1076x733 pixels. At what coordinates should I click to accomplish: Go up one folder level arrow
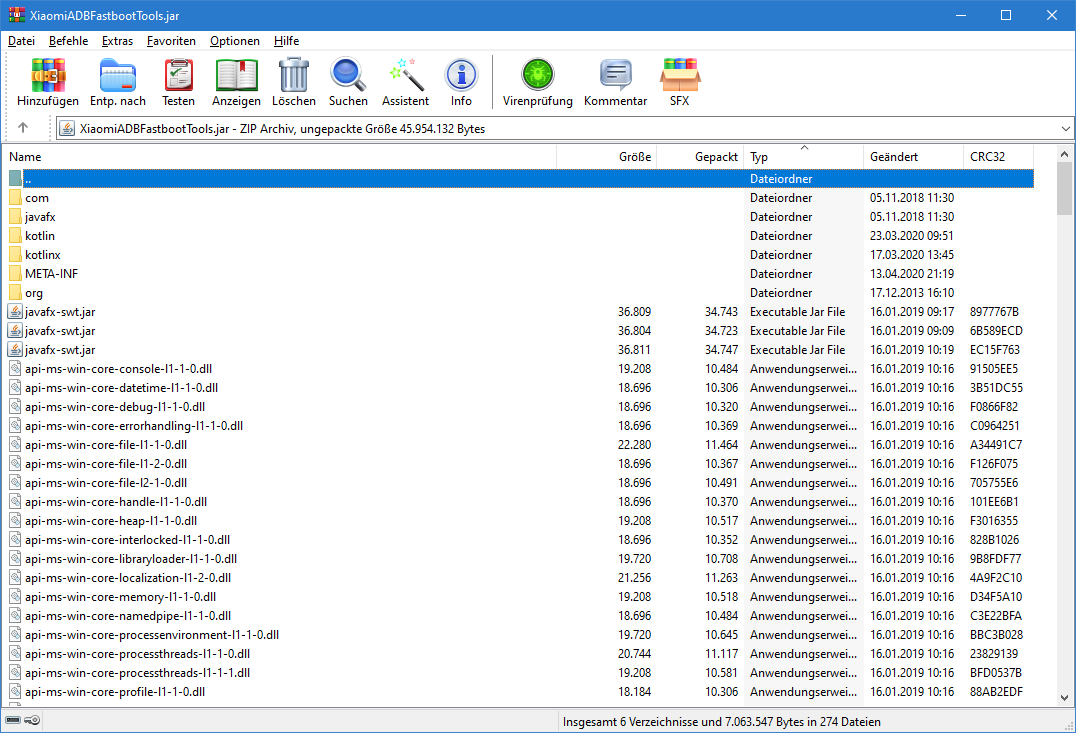click(x=23, y=128)
